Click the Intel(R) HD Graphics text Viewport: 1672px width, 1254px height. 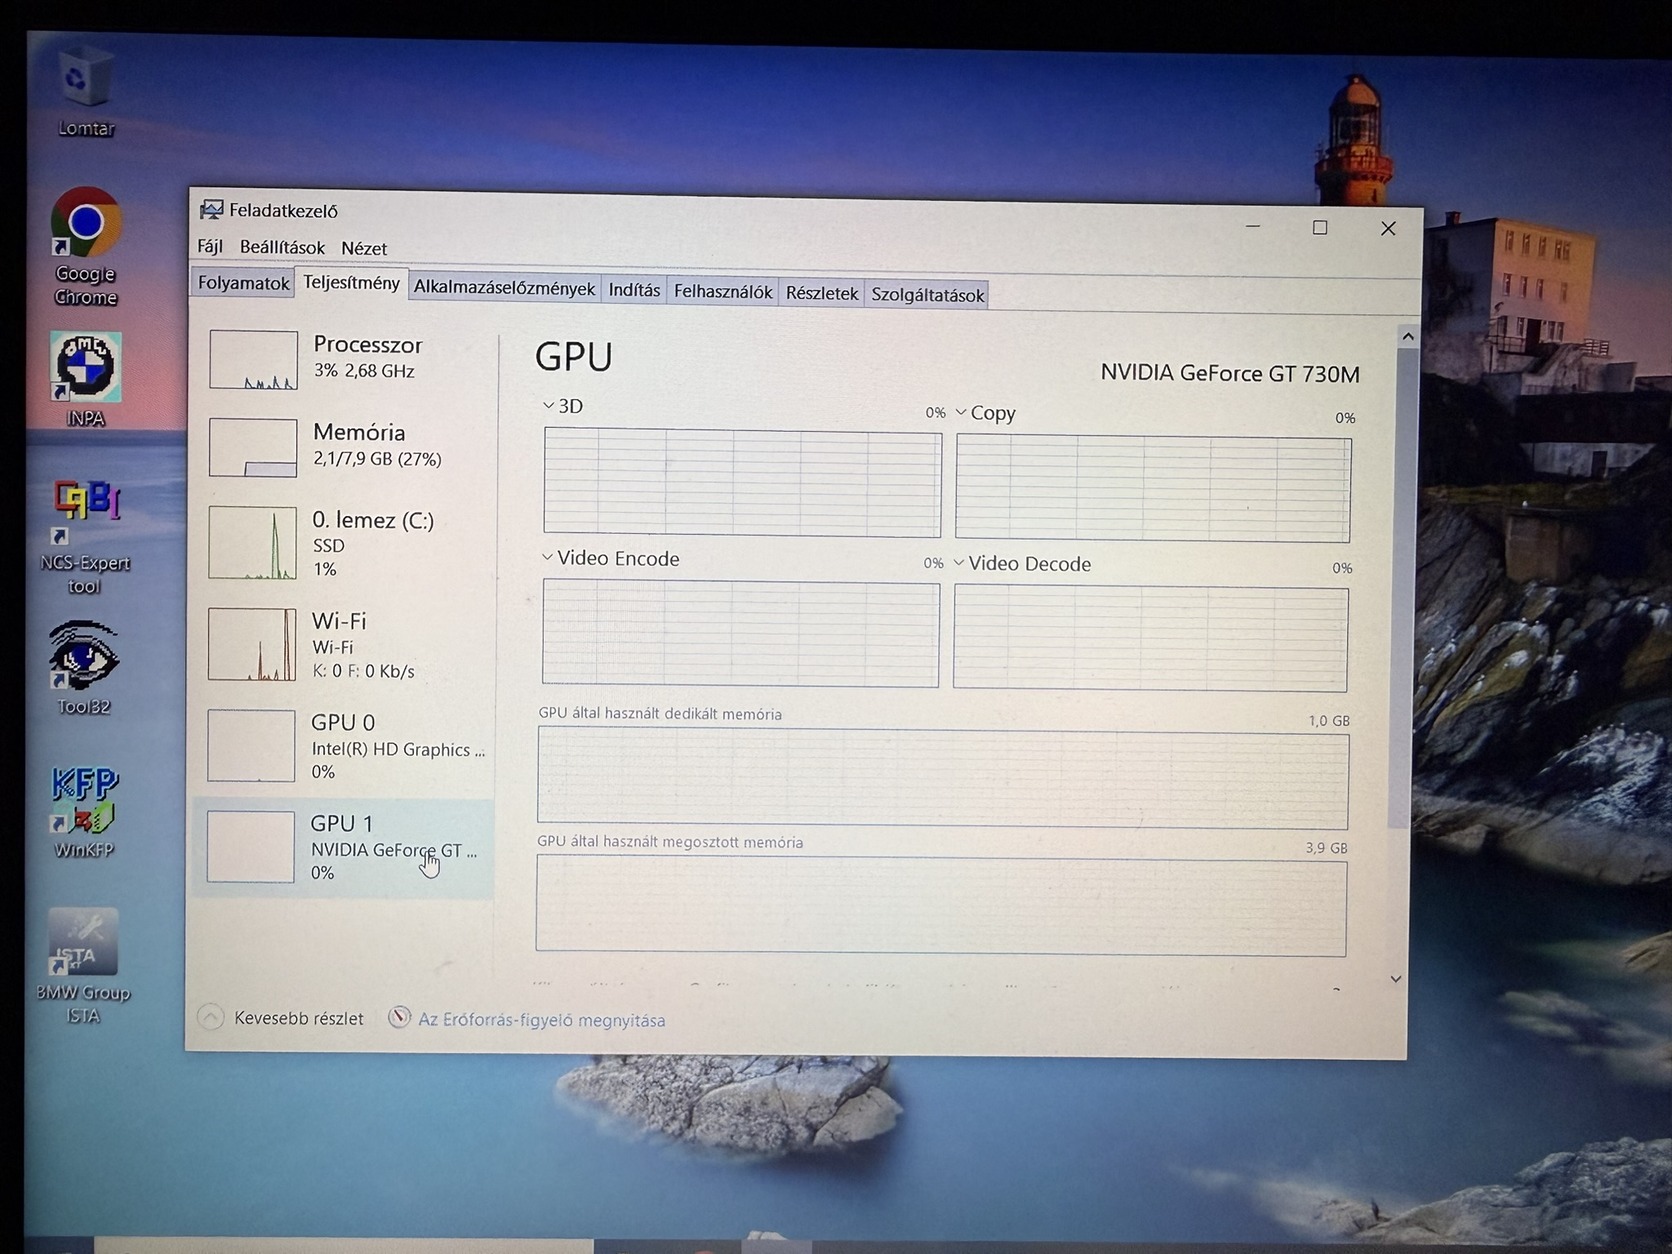pos(398,749)
